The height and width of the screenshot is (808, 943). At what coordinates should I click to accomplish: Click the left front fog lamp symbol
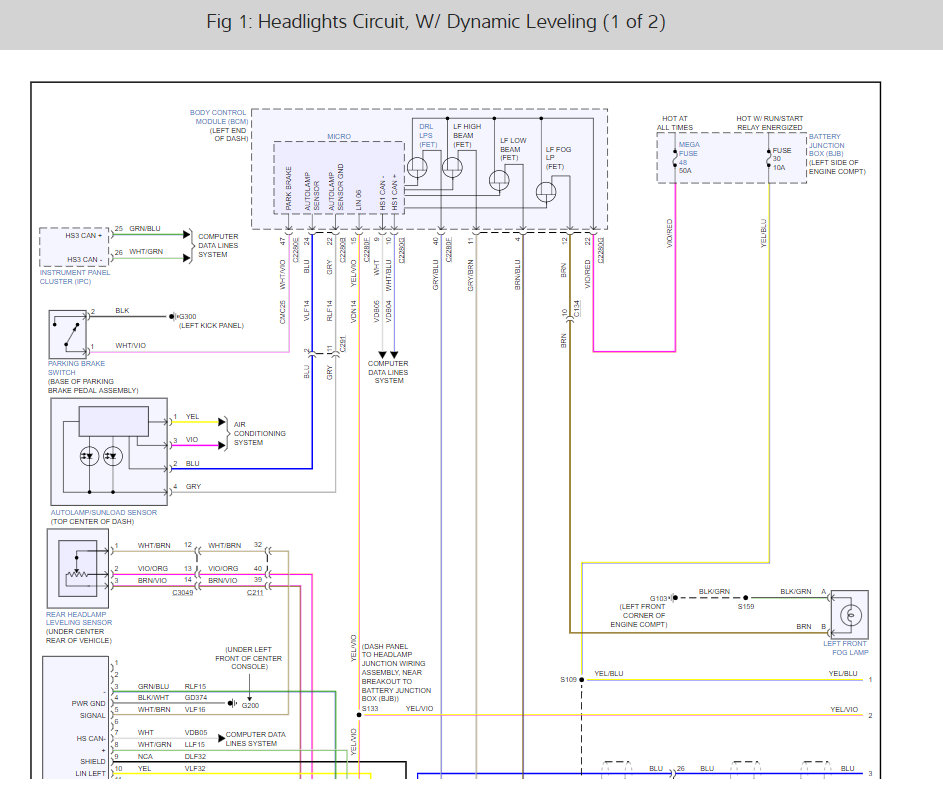click(849, 614)
